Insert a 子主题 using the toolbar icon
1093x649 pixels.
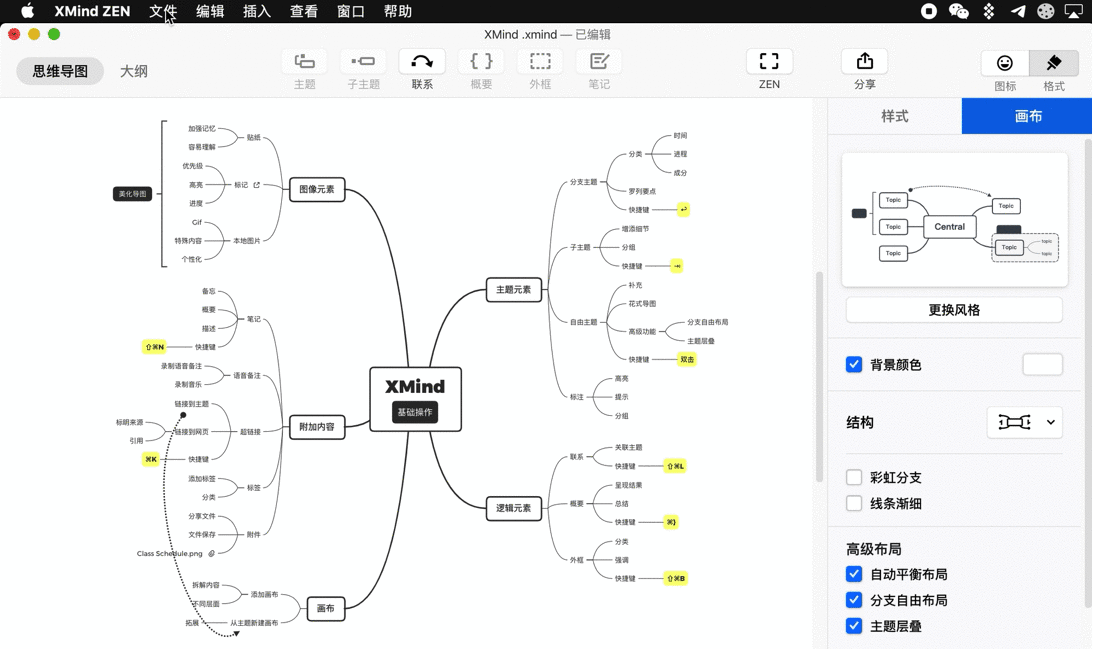tap(363, 61)
